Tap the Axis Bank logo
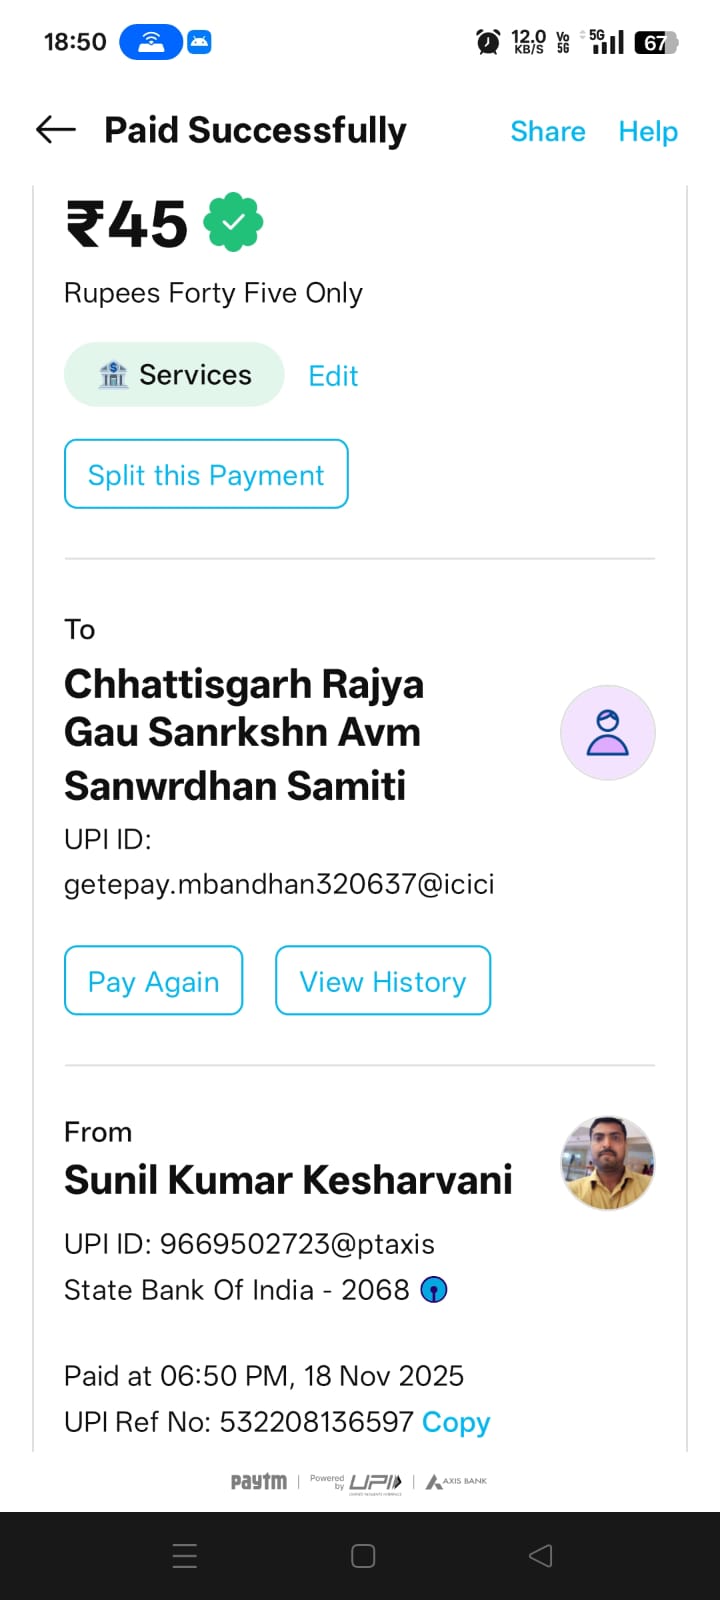The height and width of the screenshot is (1600, 720). 456,1481
